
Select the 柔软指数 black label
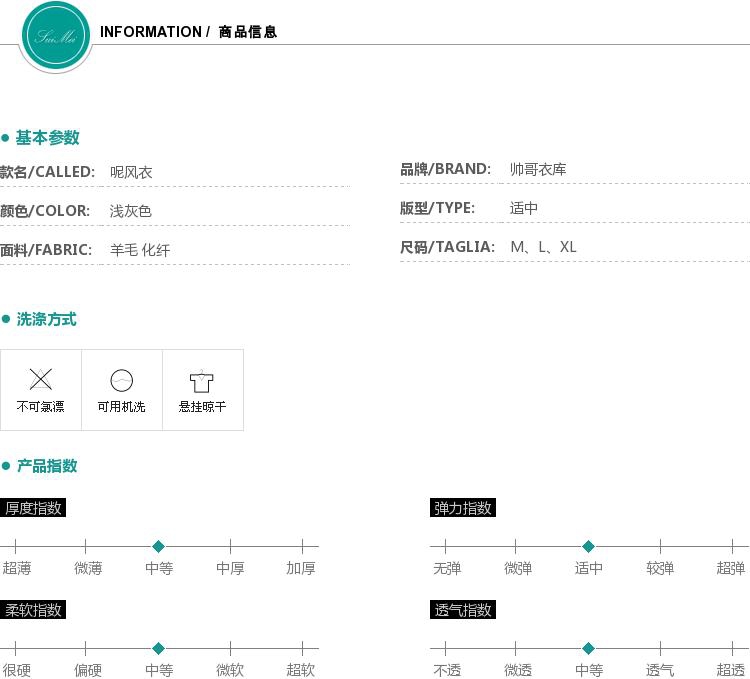pyautogui.click(x=33, y=610)
